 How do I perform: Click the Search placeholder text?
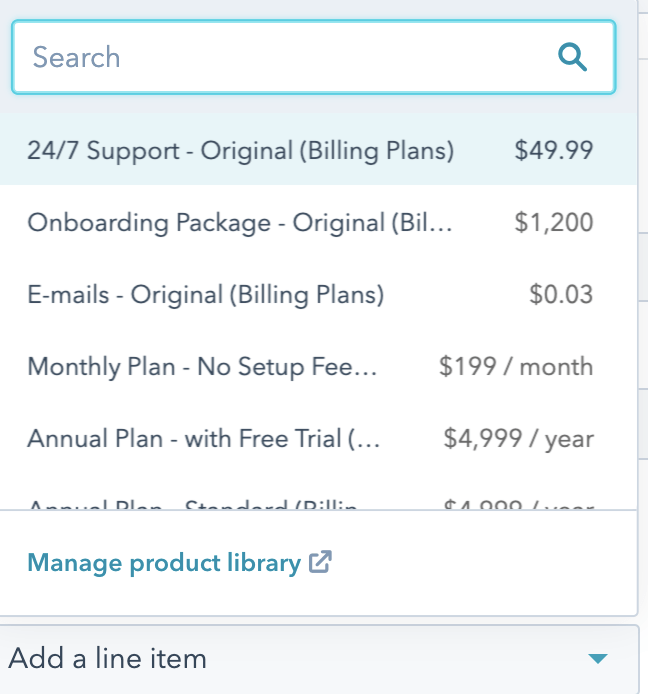pyautogui.click(x=76, y=57)
